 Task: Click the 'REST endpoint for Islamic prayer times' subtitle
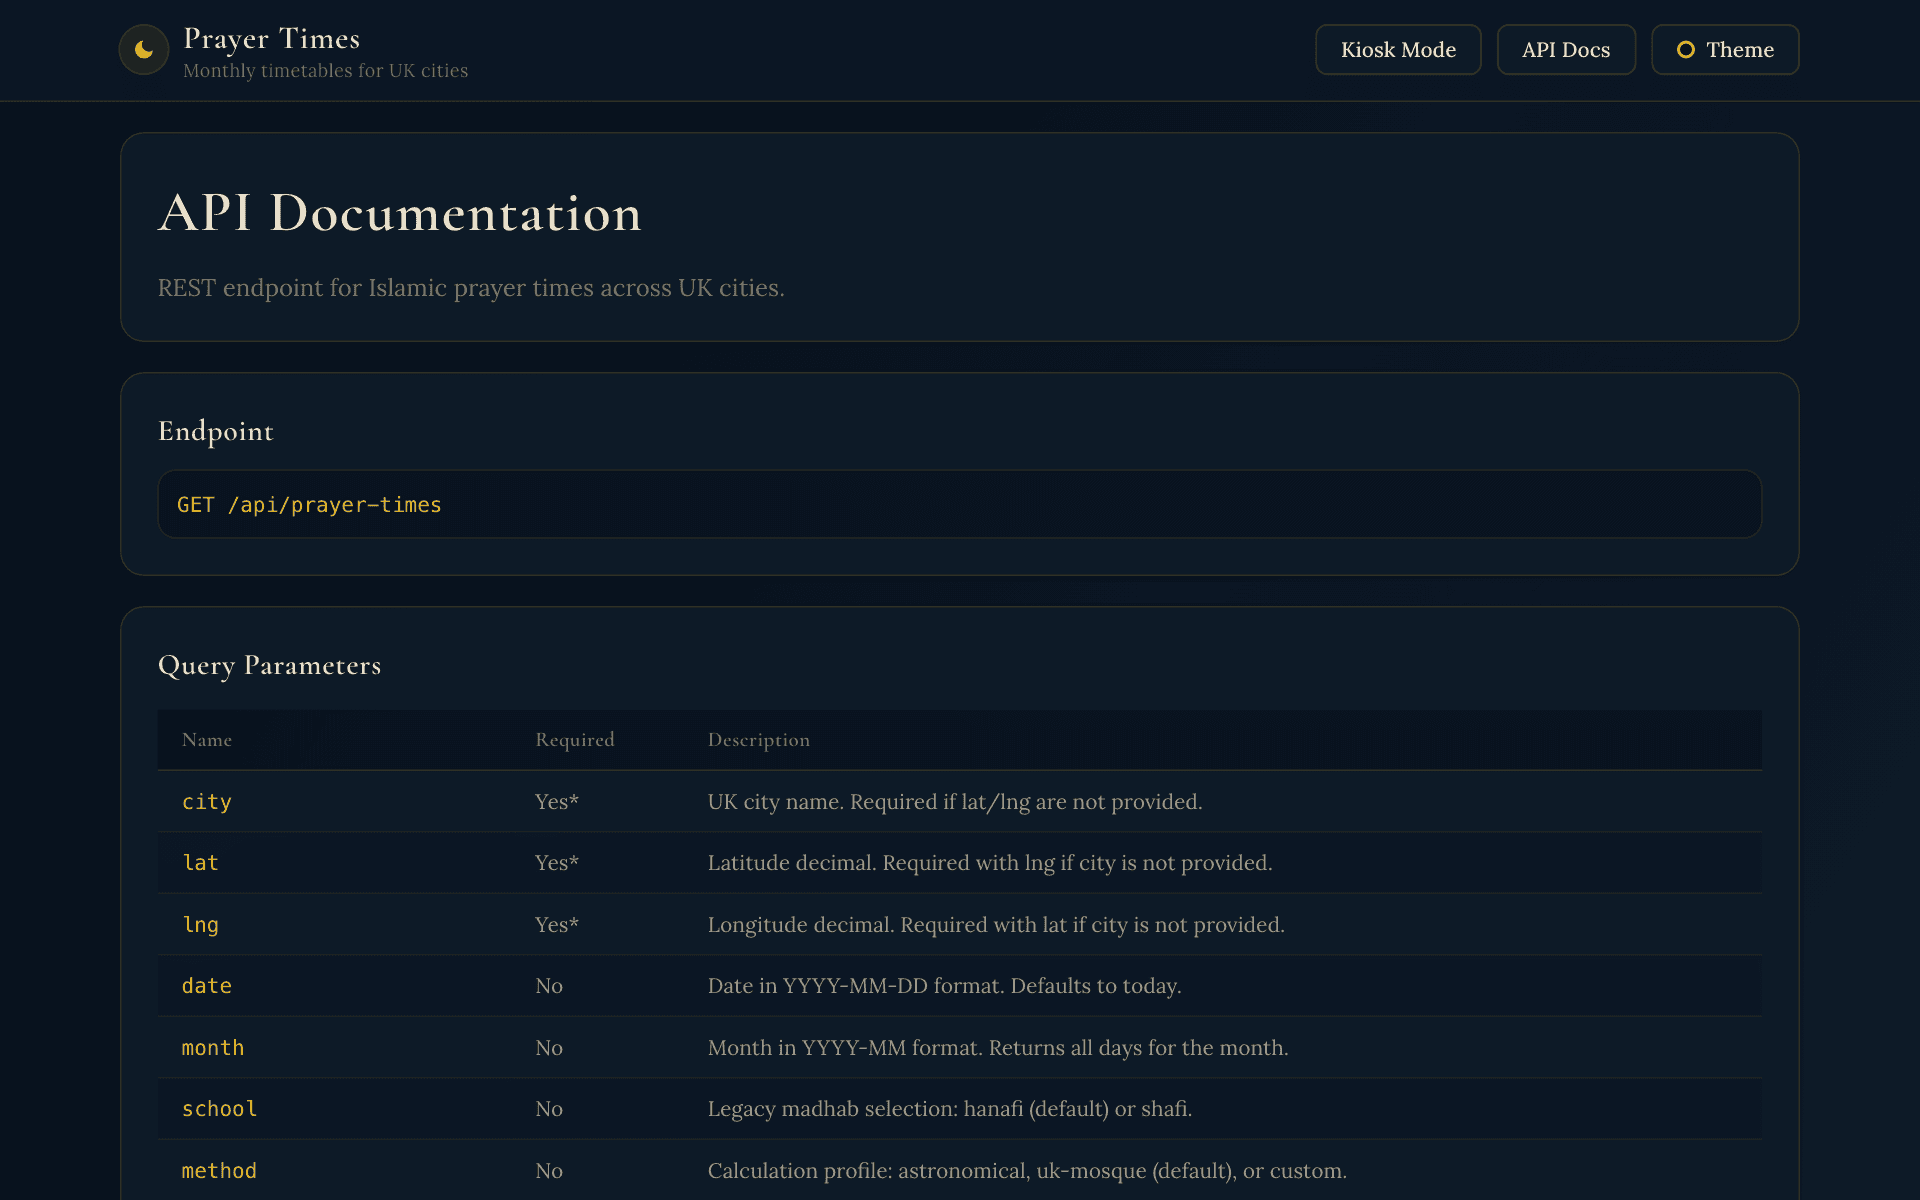coord(471,288)
